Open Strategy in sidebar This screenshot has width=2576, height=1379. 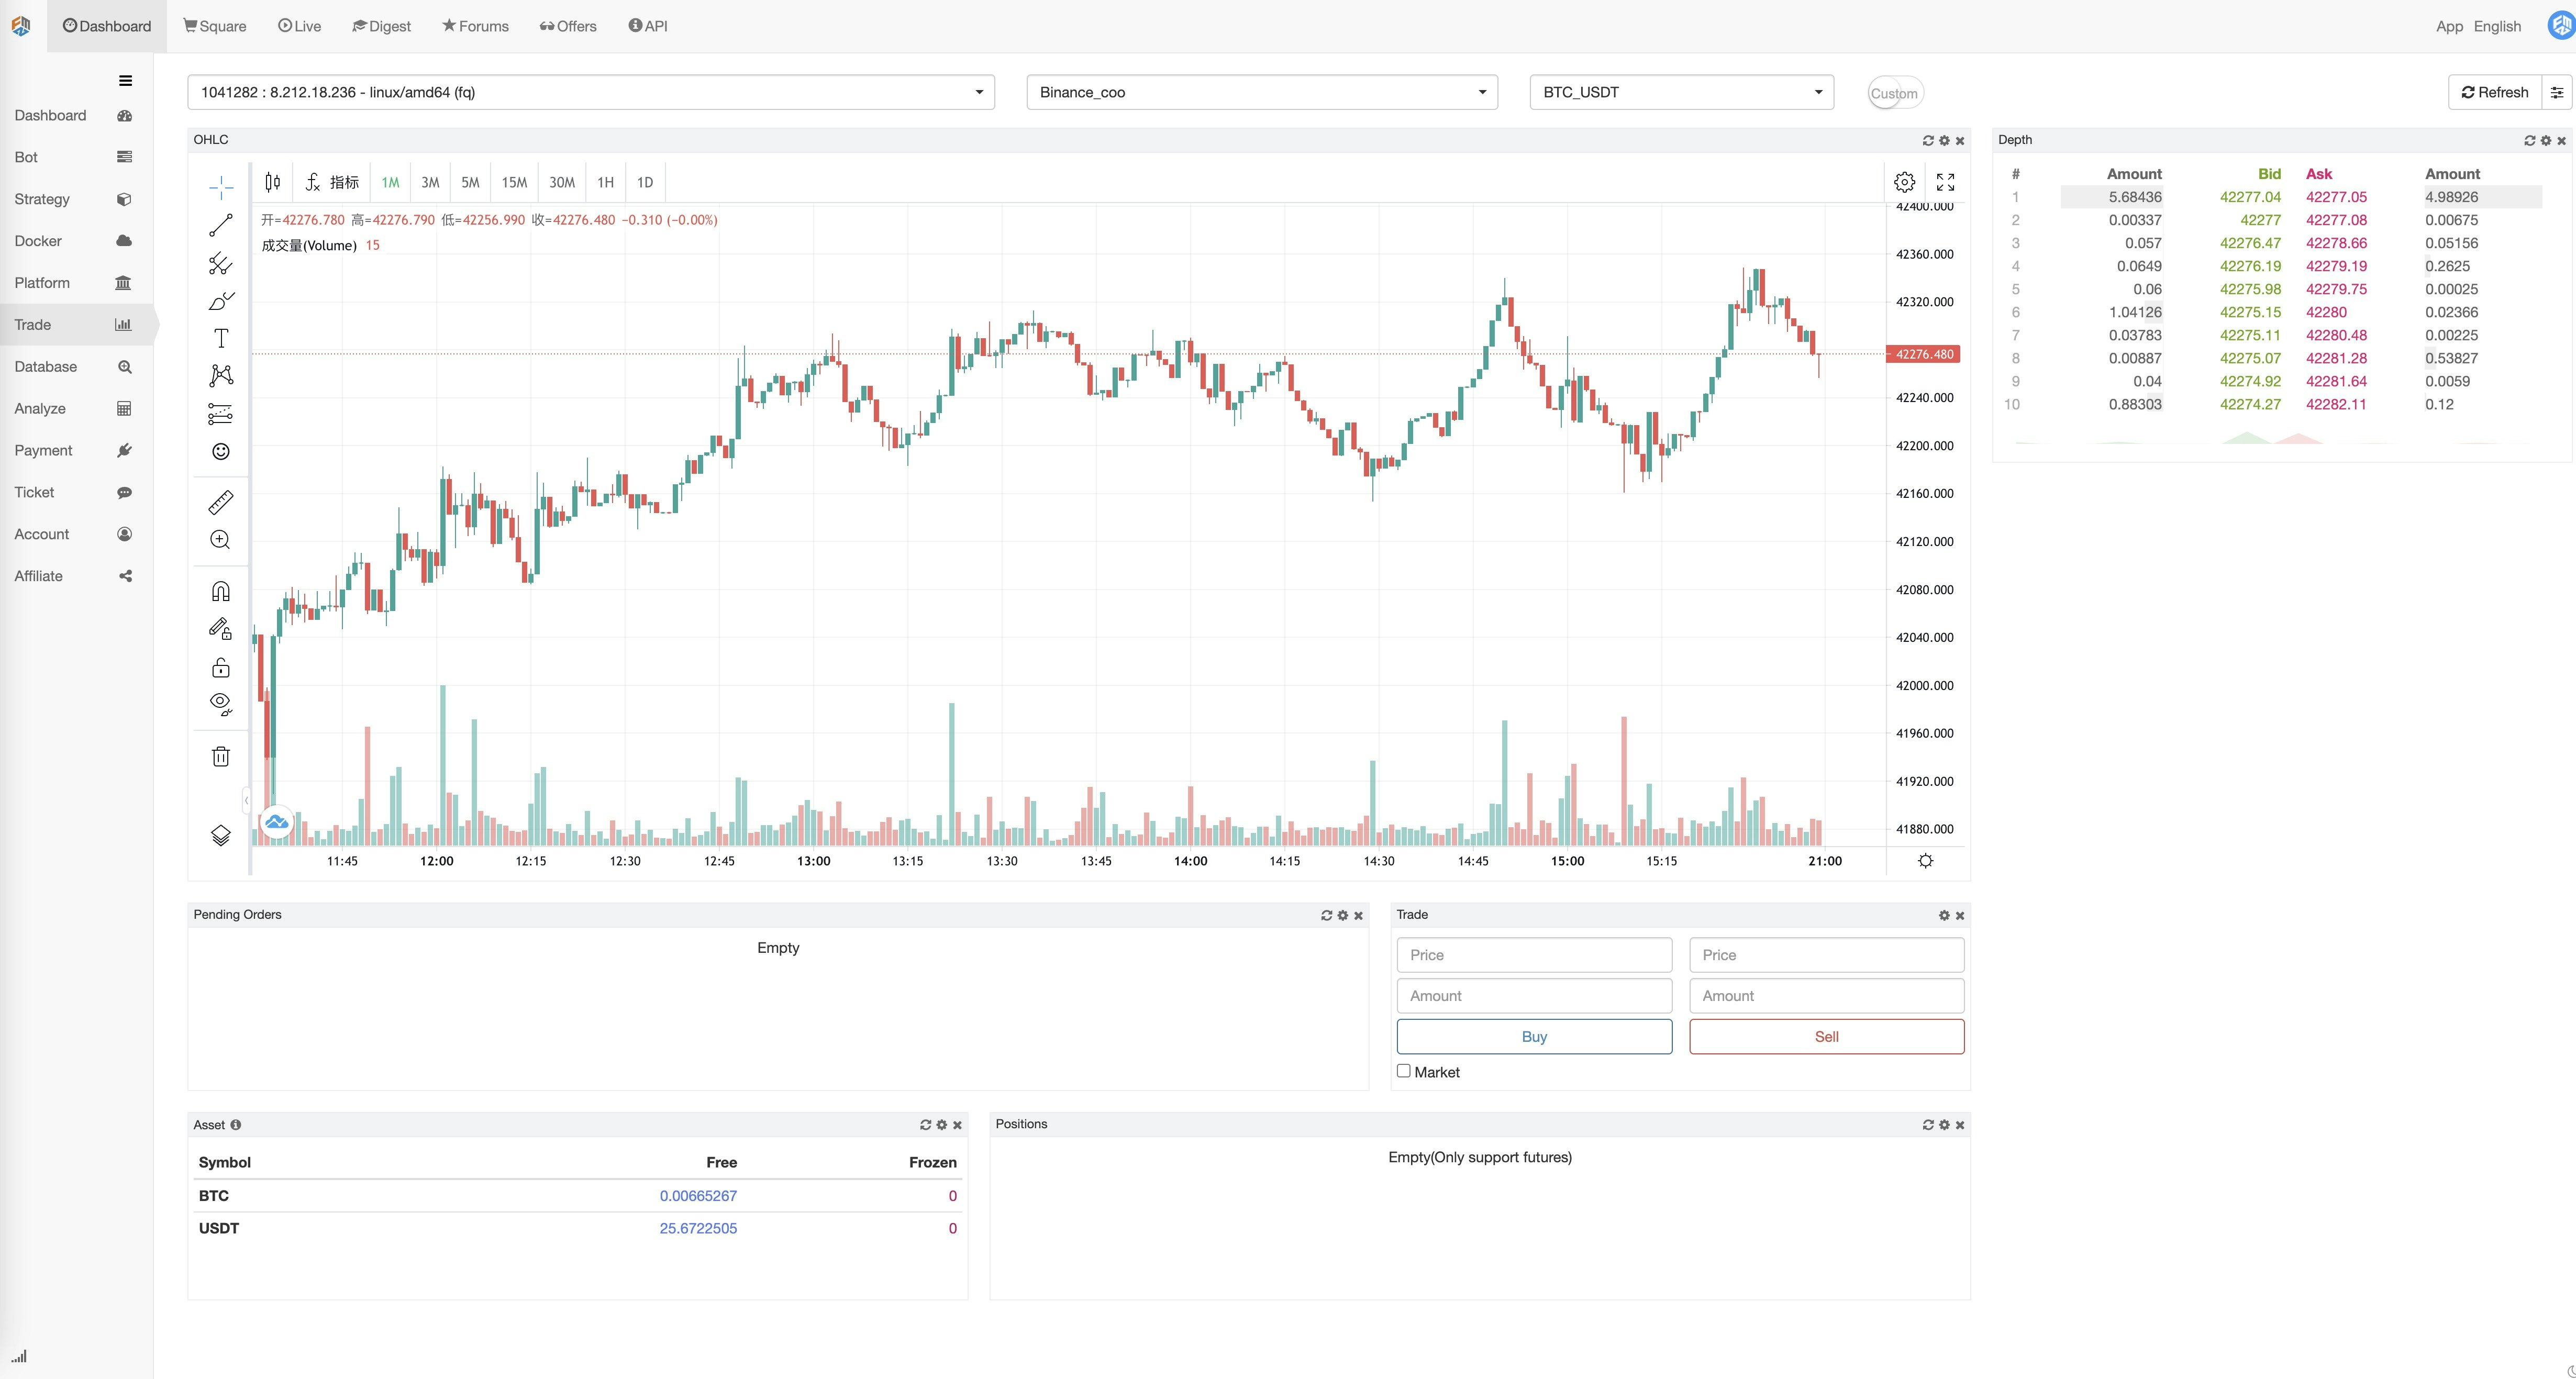click(x=76, y=199)
